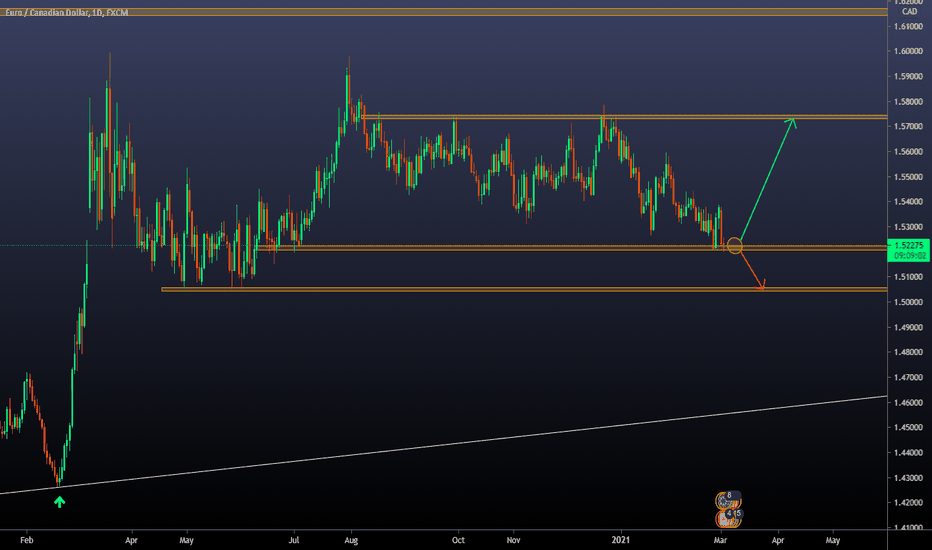Select the orange resistance line near 1.57400
The height and width of the screenshot is (550, 932).
[x=624, y=117]
